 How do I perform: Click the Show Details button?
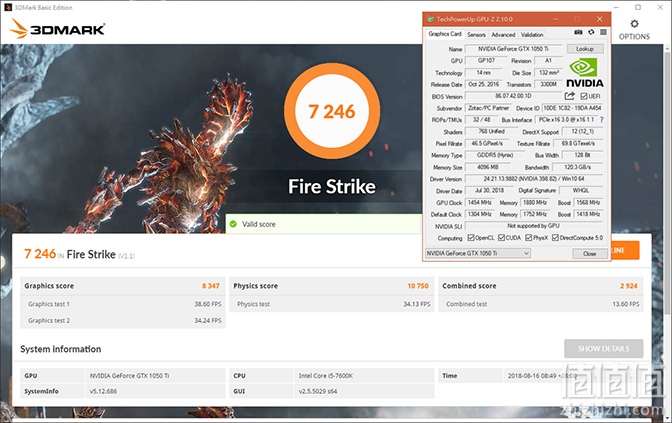pyautogui.click(x=603, y=348)
